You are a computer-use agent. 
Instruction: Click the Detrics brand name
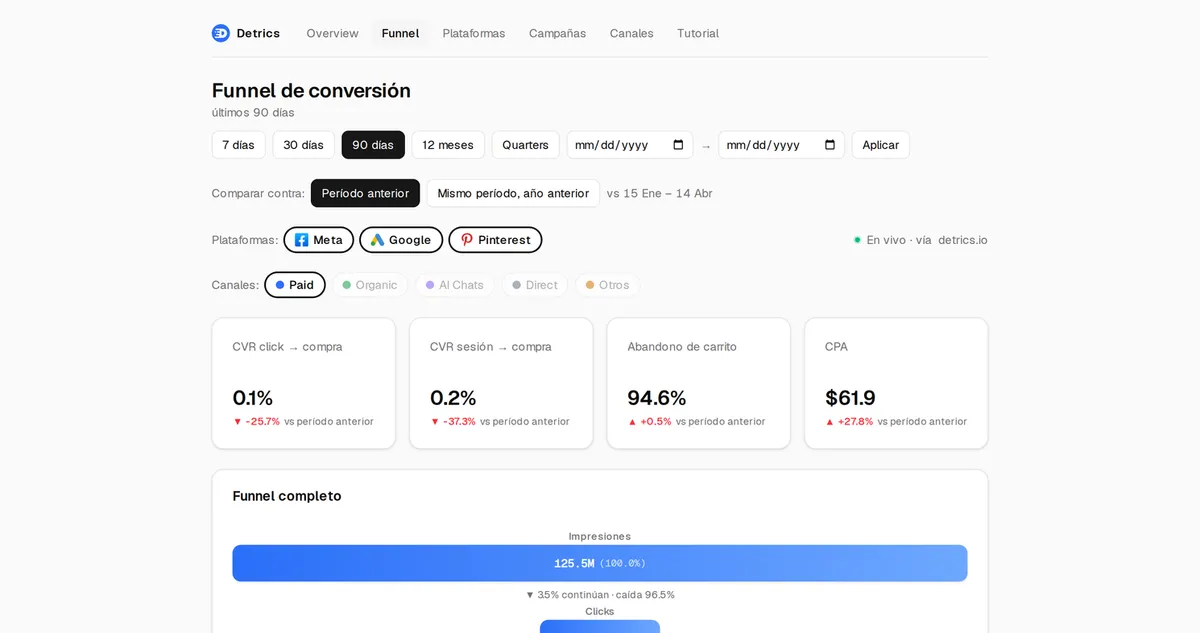[258, 33]
